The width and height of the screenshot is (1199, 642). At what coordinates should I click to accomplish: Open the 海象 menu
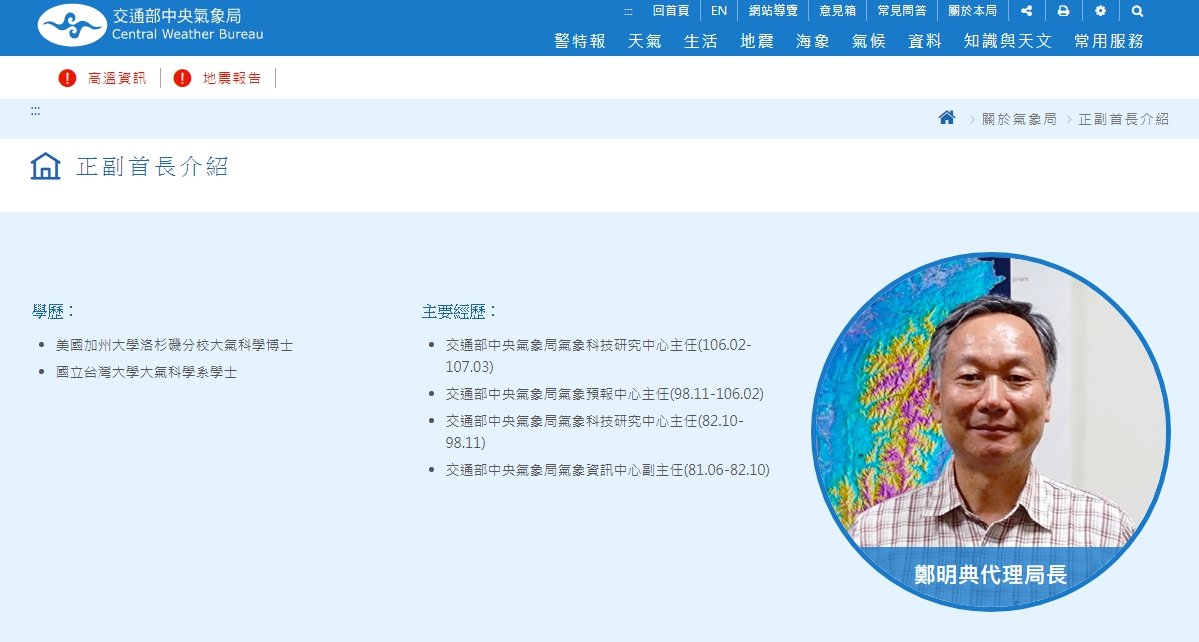click(x=813, y=41)
